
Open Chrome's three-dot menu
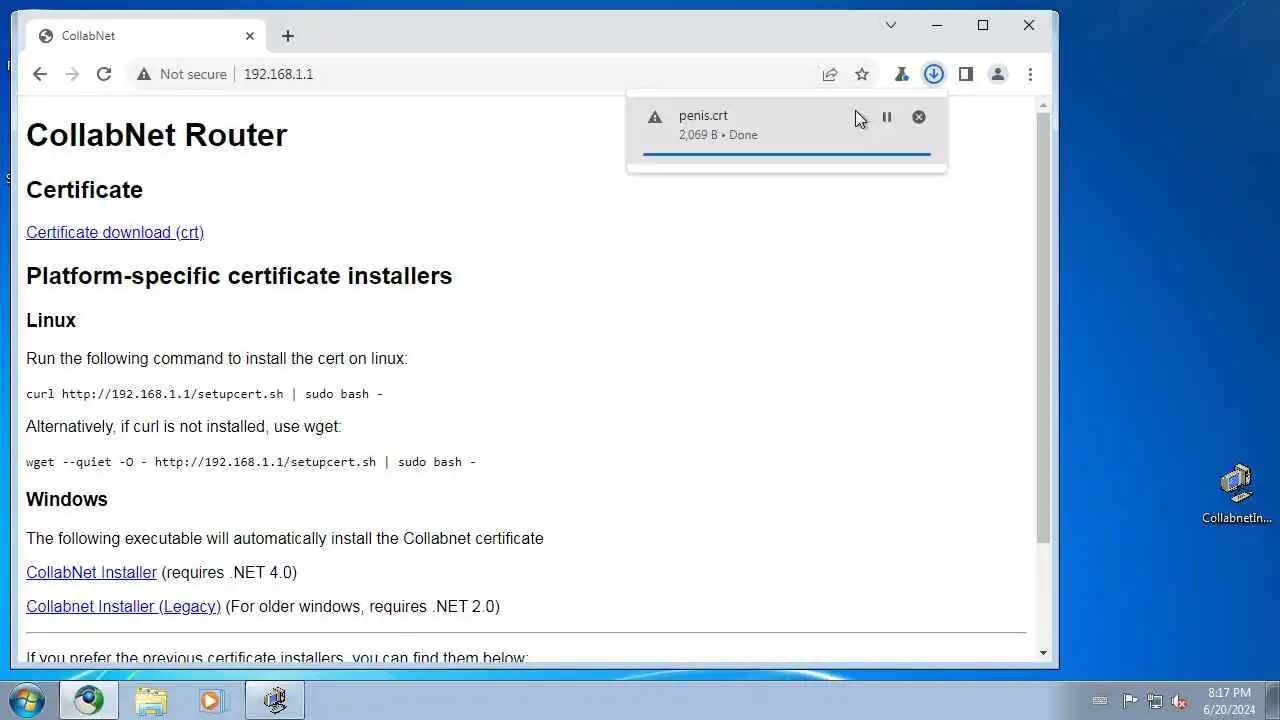[x=1030, y=74]
